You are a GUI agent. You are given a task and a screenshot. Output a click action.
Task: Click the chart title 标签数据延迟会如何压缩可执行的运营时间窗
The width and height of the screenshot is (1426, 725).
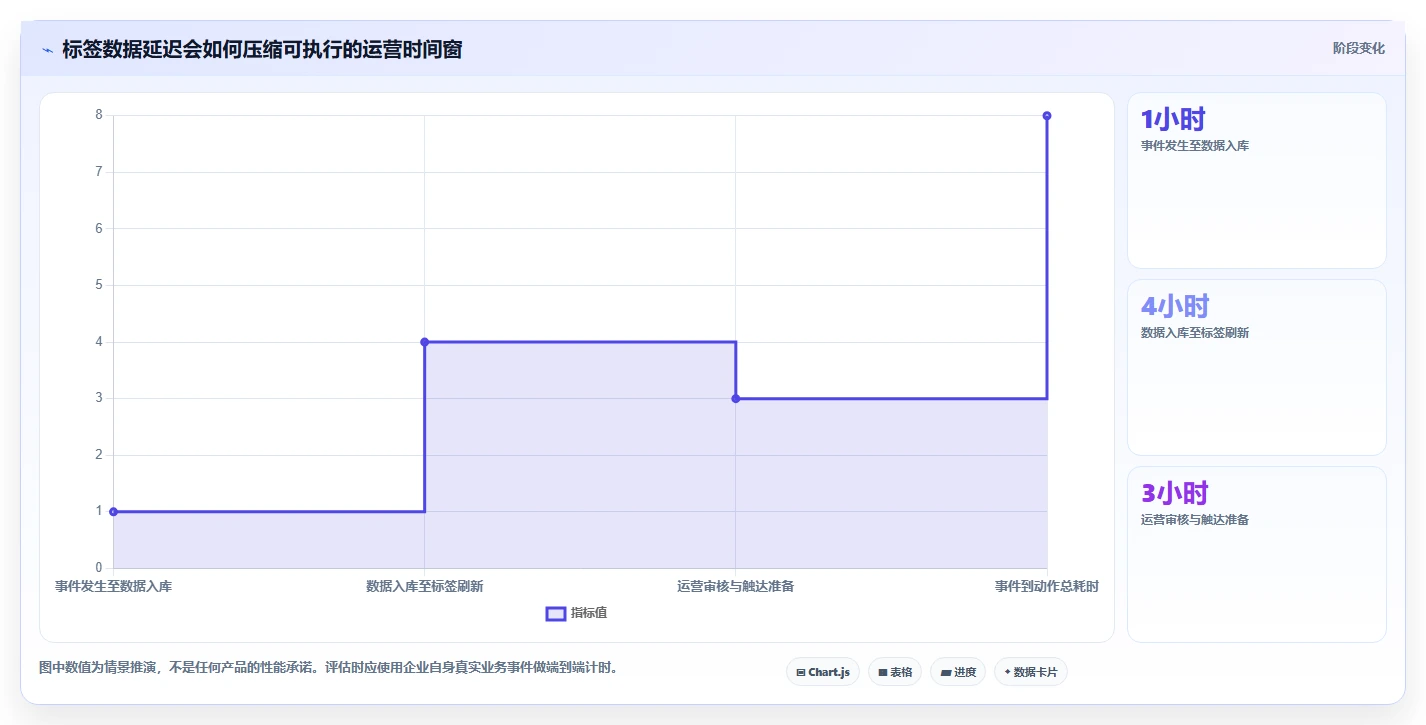(x=262, y=49)
